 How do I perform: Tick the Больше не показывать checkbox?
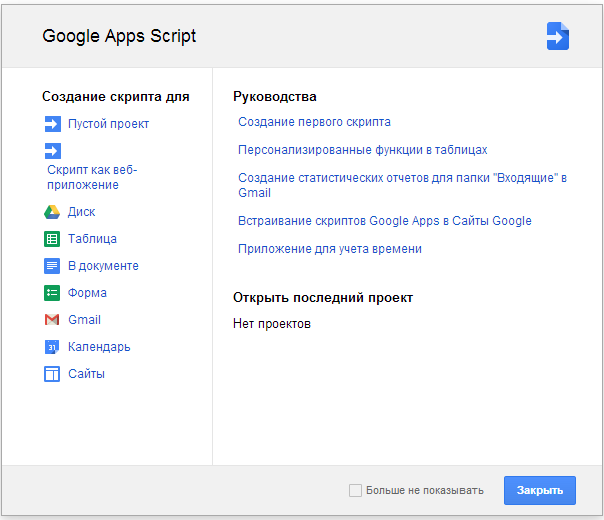pyautogui.click(x=355, y=490)
